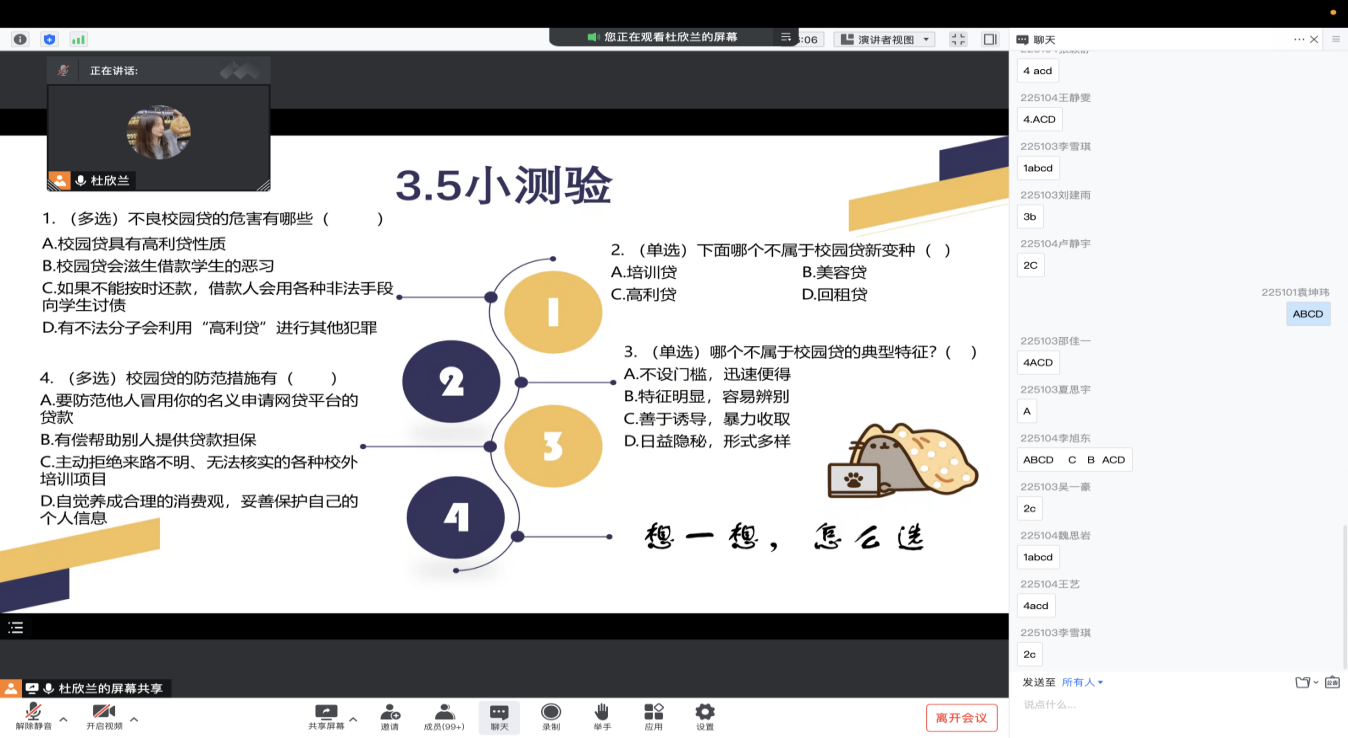Open the 演讲者视图 view dropdown
Screen dimensions: 1348x738
pos(885,39)
